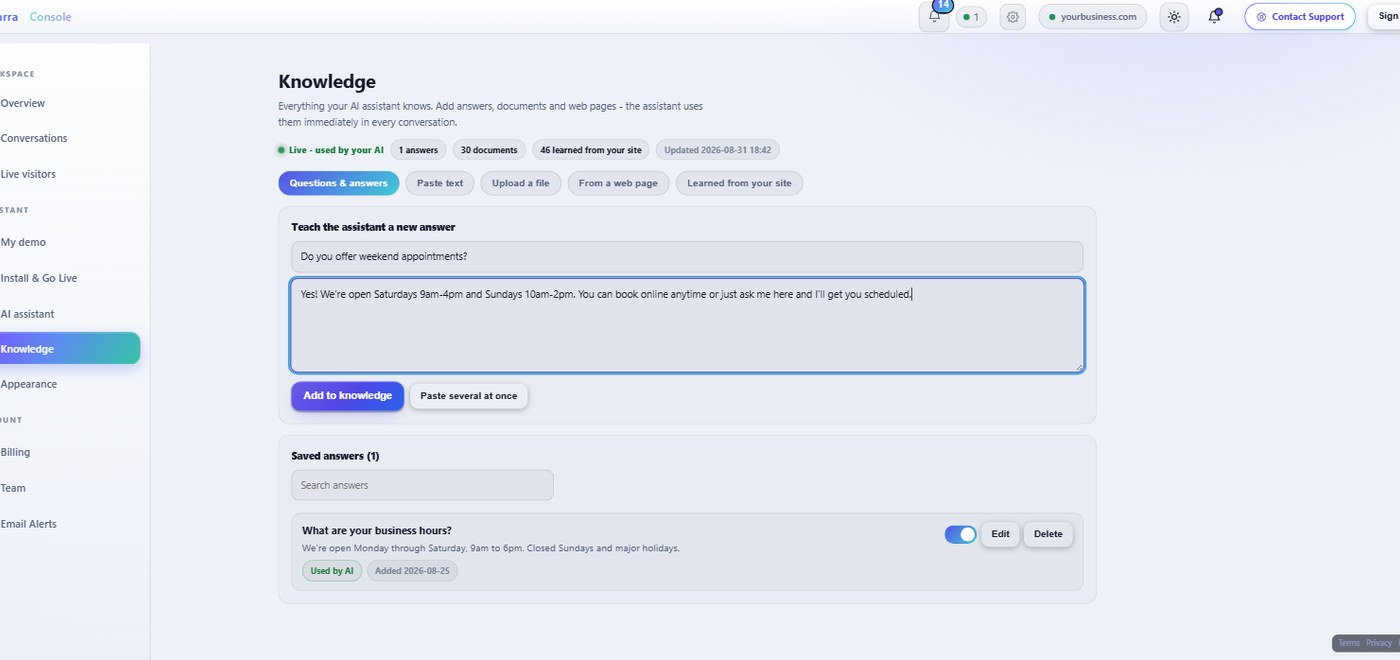The width and height of the screenshot is (1400, 660).
Task: Open the Privacy link at bottom
Action: point(1379,643)
